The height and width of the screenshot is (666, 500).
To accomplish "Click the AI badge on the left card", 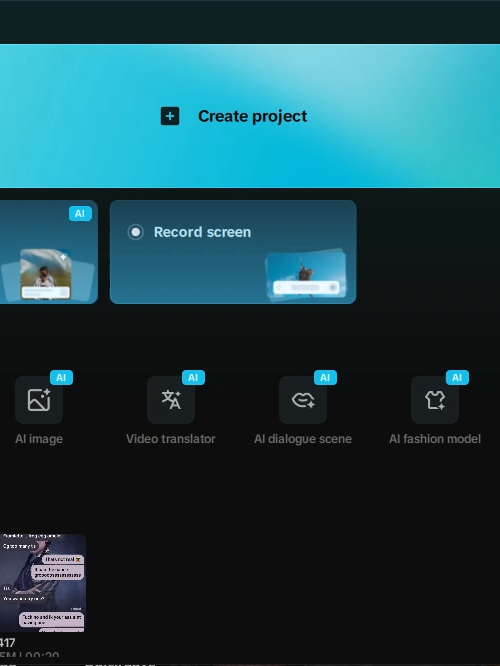I will (80, 213).
